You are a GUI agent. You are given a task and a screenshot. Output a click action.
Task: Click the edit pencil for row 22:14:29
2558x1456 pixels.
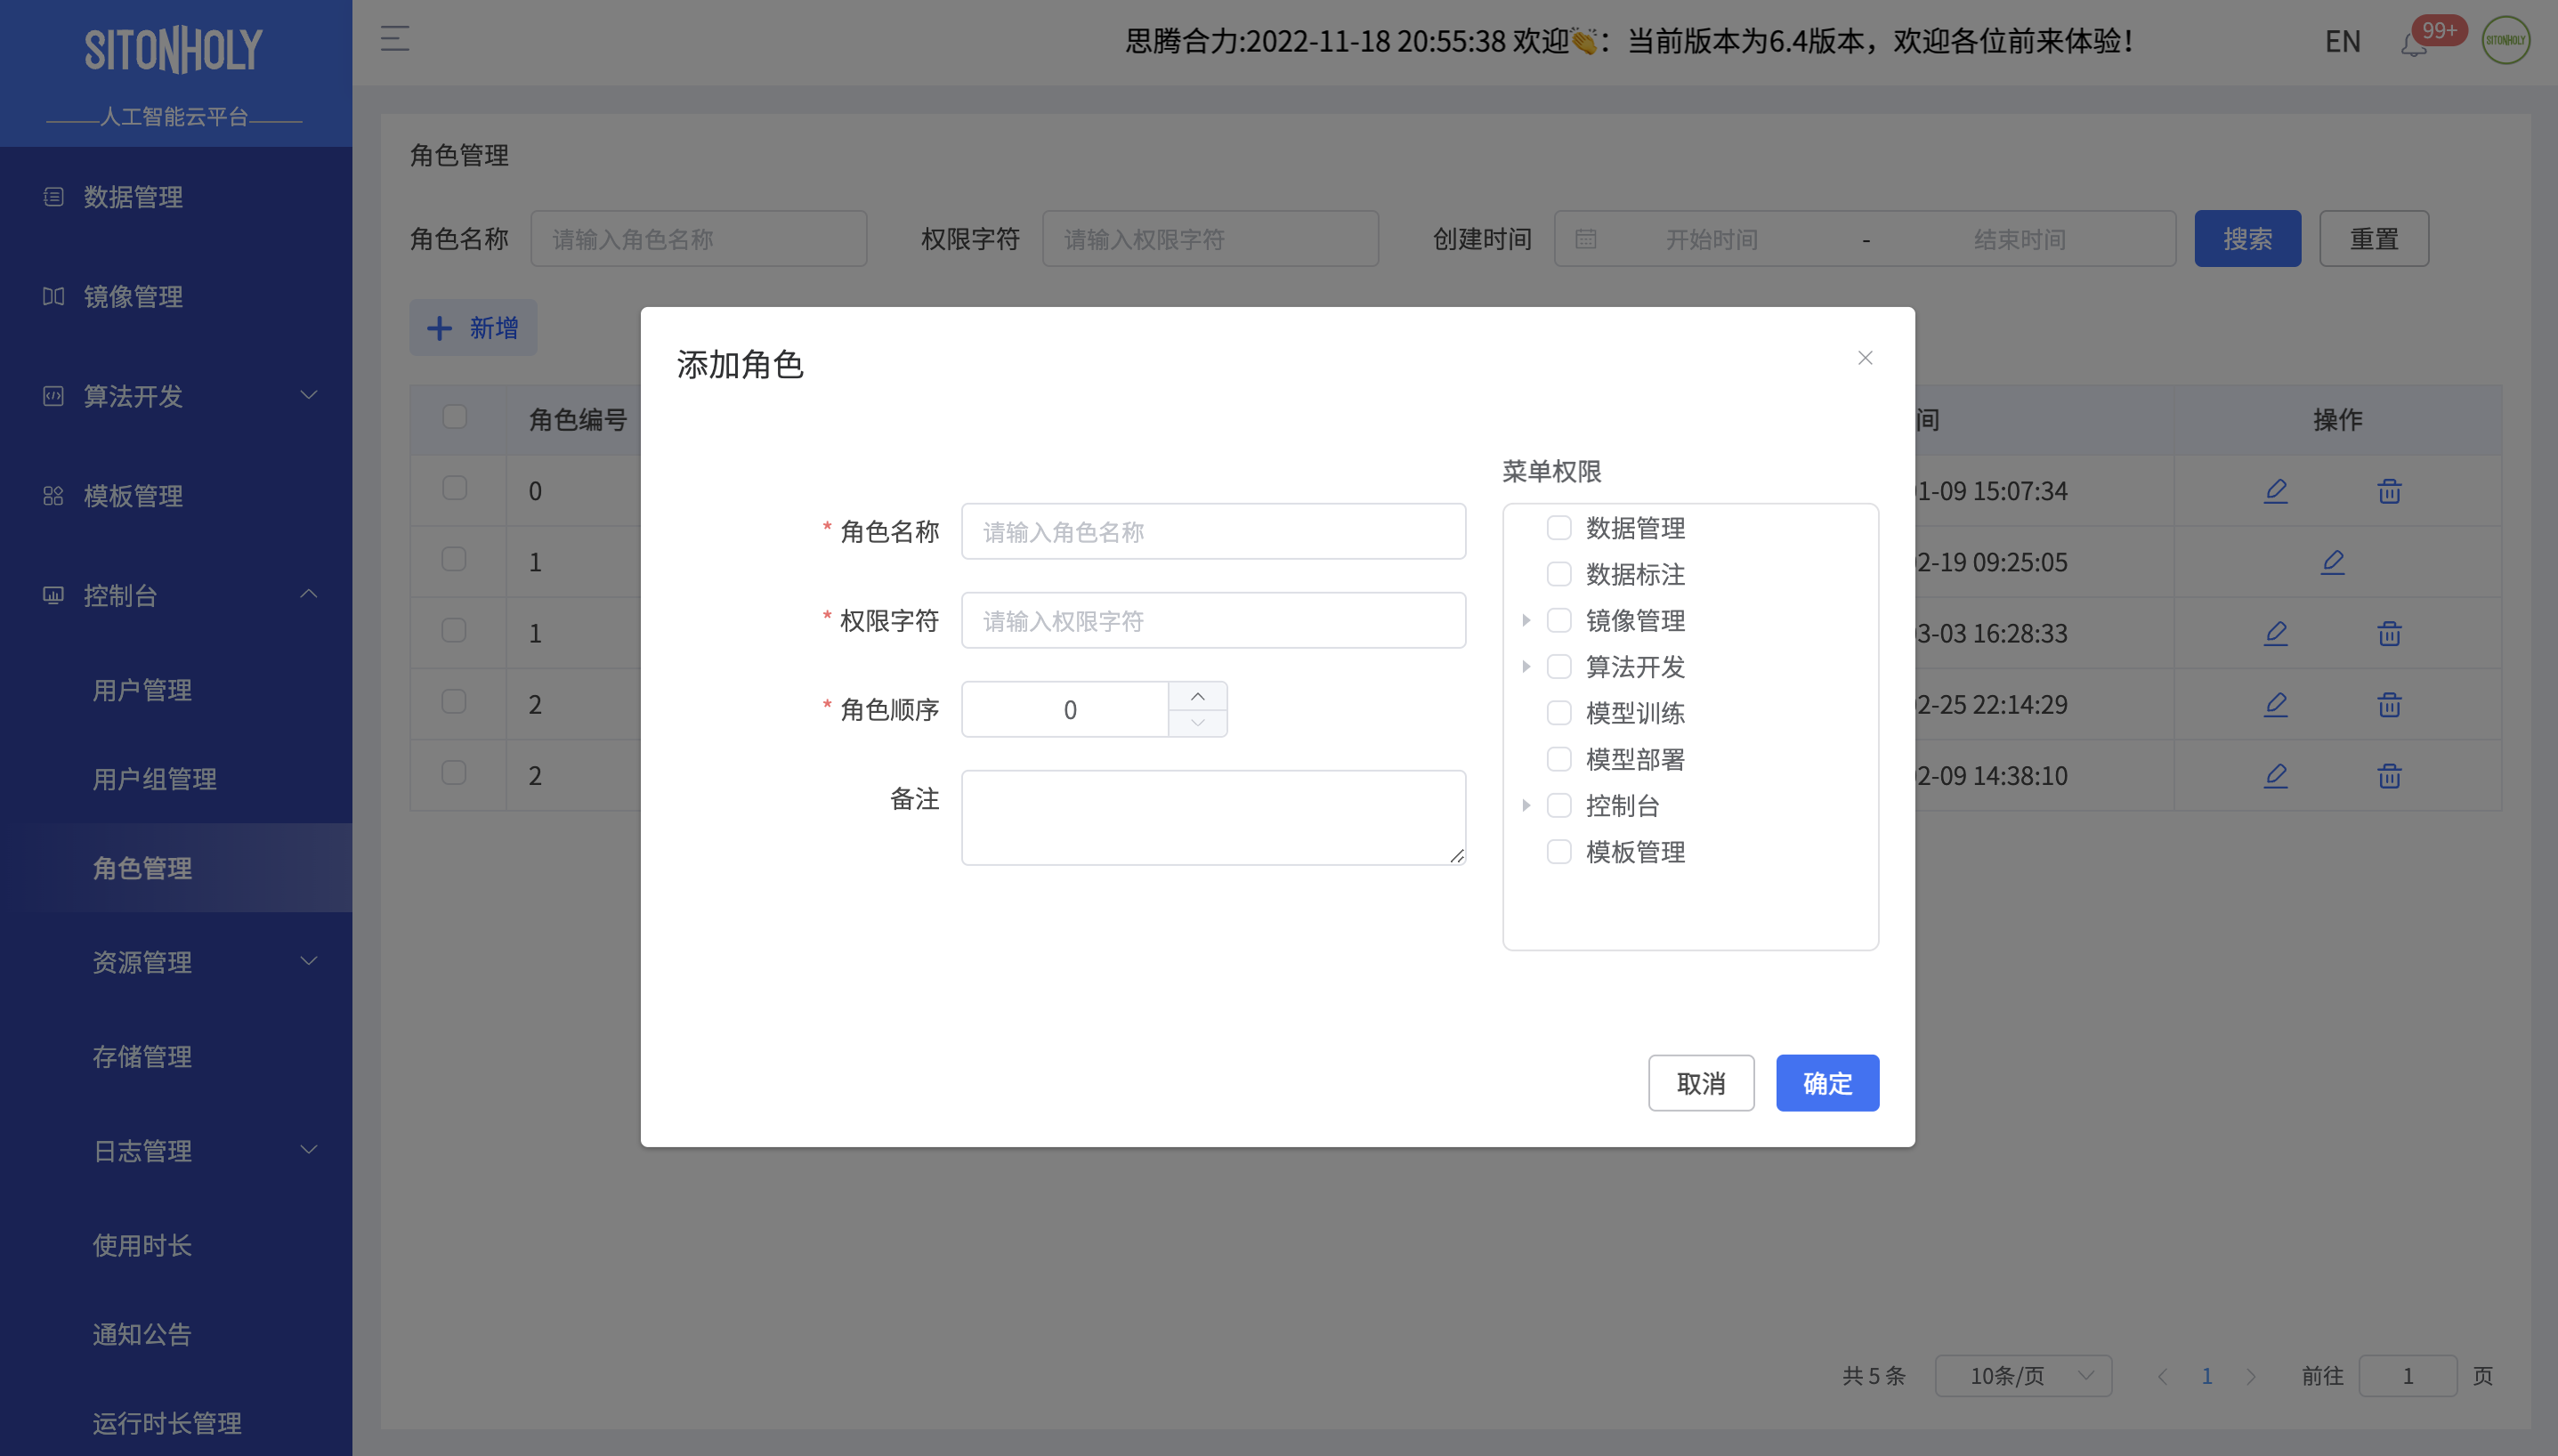click(x=2276, y=704)
